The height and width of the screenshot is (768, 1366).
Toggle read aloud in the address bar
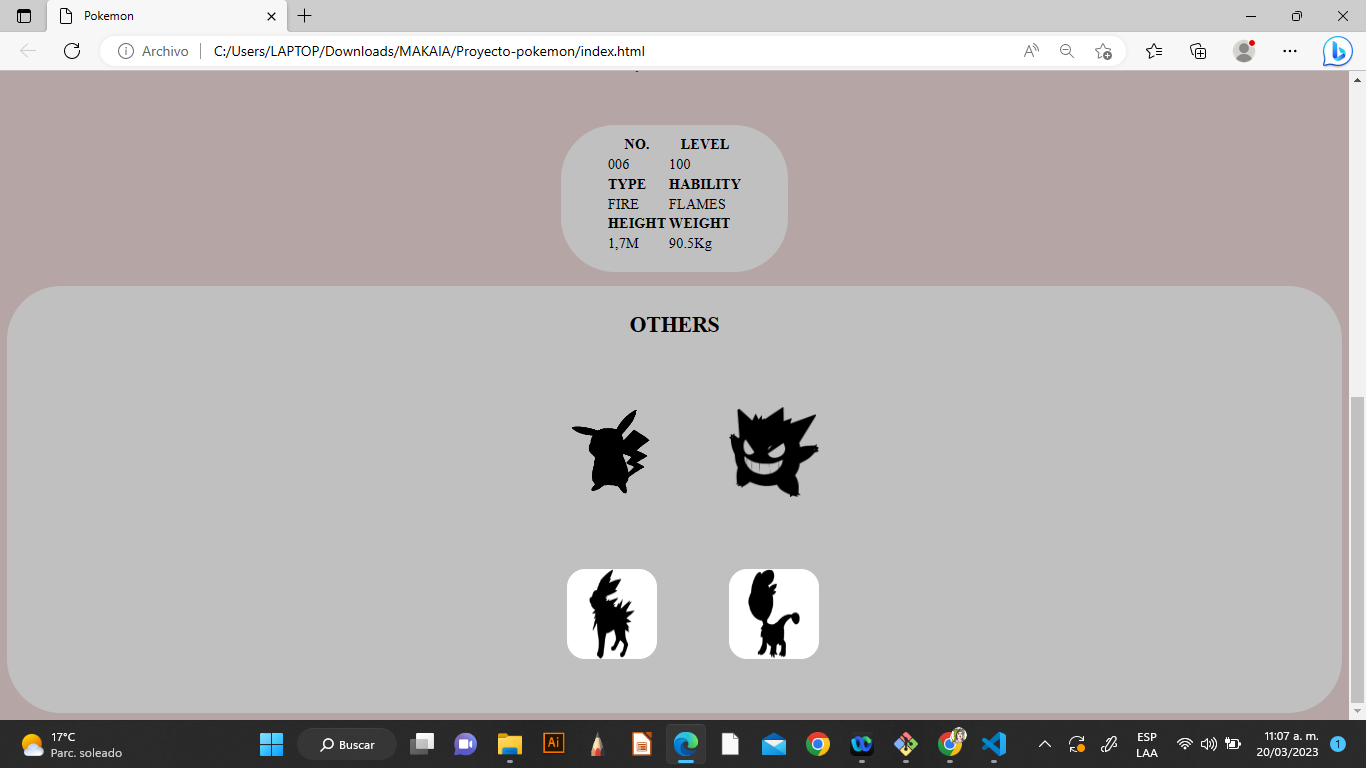1029,50
